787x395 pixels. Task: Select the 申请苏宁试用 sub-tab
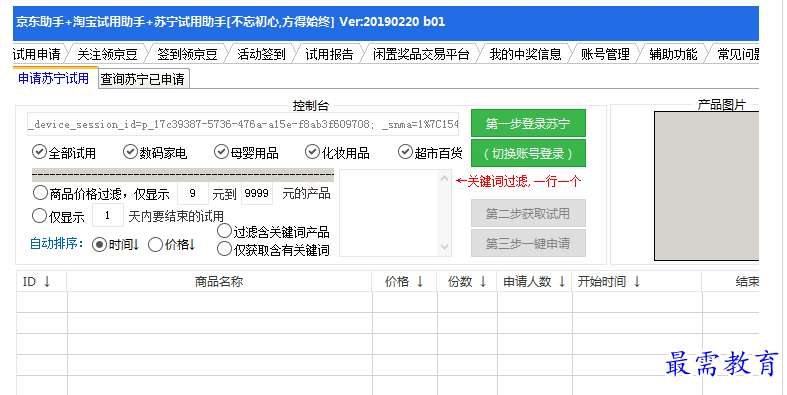54,78
